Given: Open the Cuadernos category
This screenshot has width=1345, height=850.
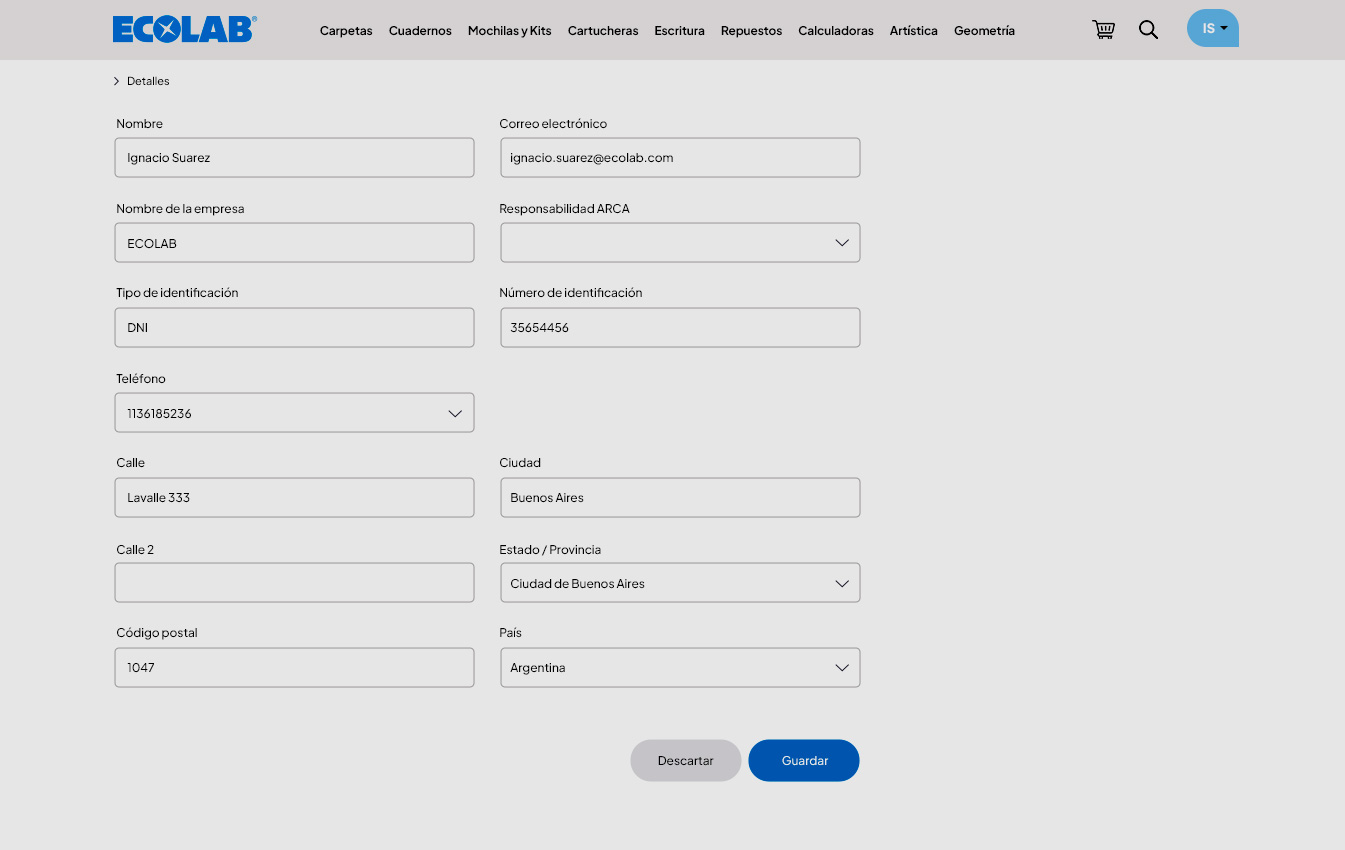Looking at the screenshot, I should click(x=420, y=31).
